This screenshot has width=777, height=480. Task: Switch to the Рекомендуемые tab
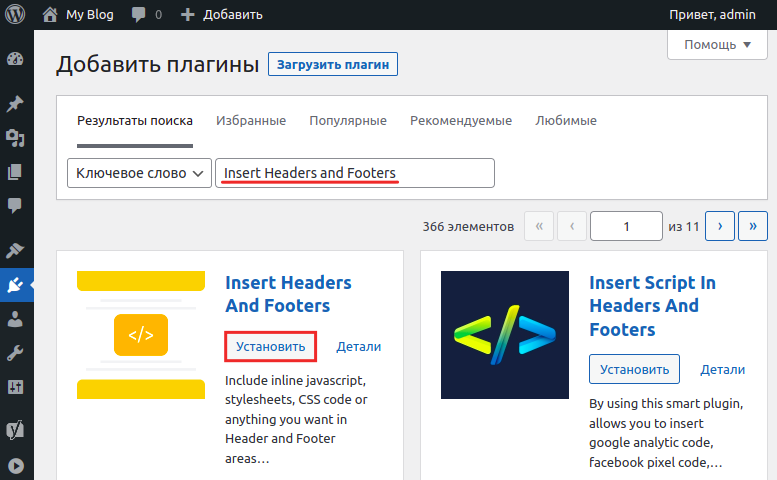[x=461, y=120]
